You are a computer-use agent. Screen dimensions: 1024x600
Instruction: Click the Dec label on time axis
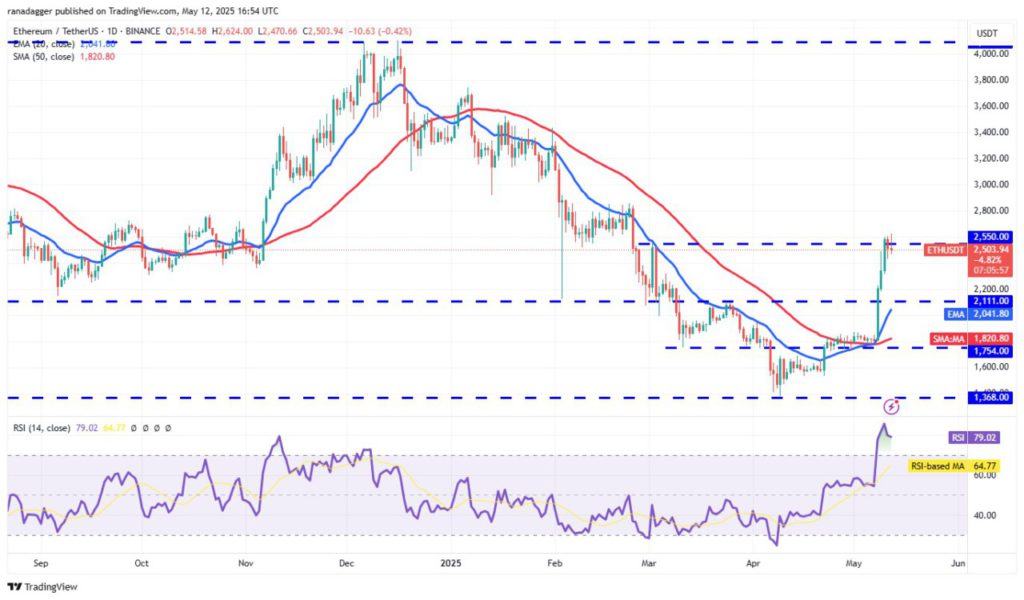pos(347,563)
